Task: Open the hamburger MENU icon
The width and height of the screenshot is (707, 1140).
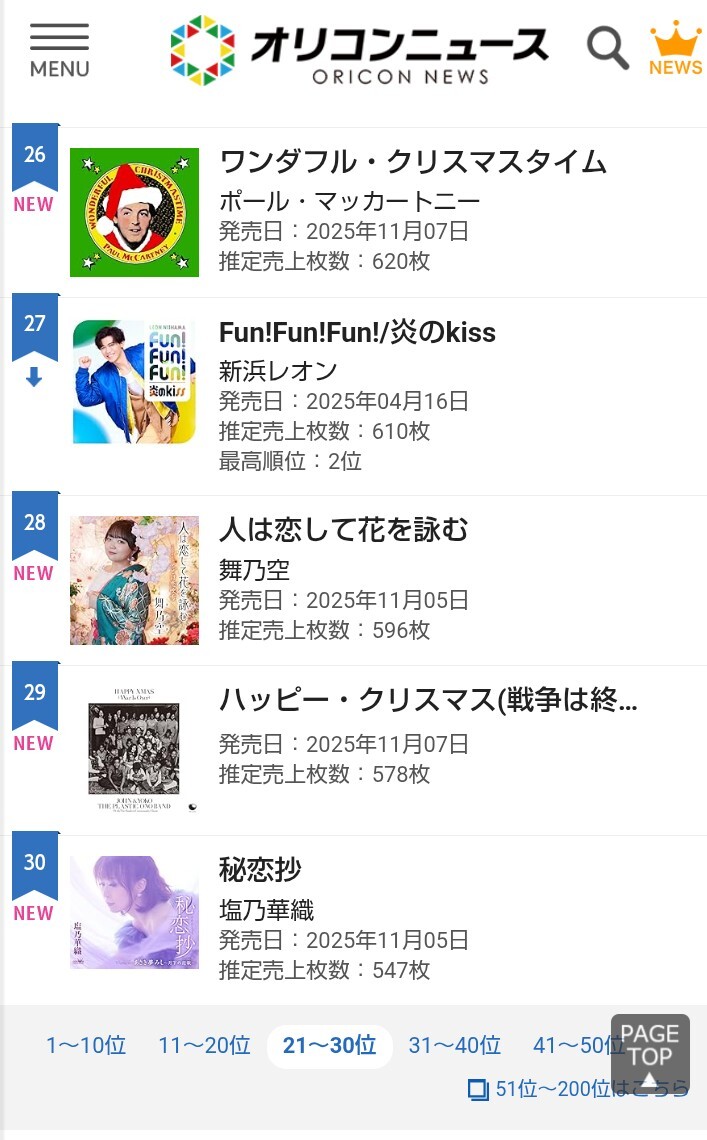Action: (x=59, y=50)
